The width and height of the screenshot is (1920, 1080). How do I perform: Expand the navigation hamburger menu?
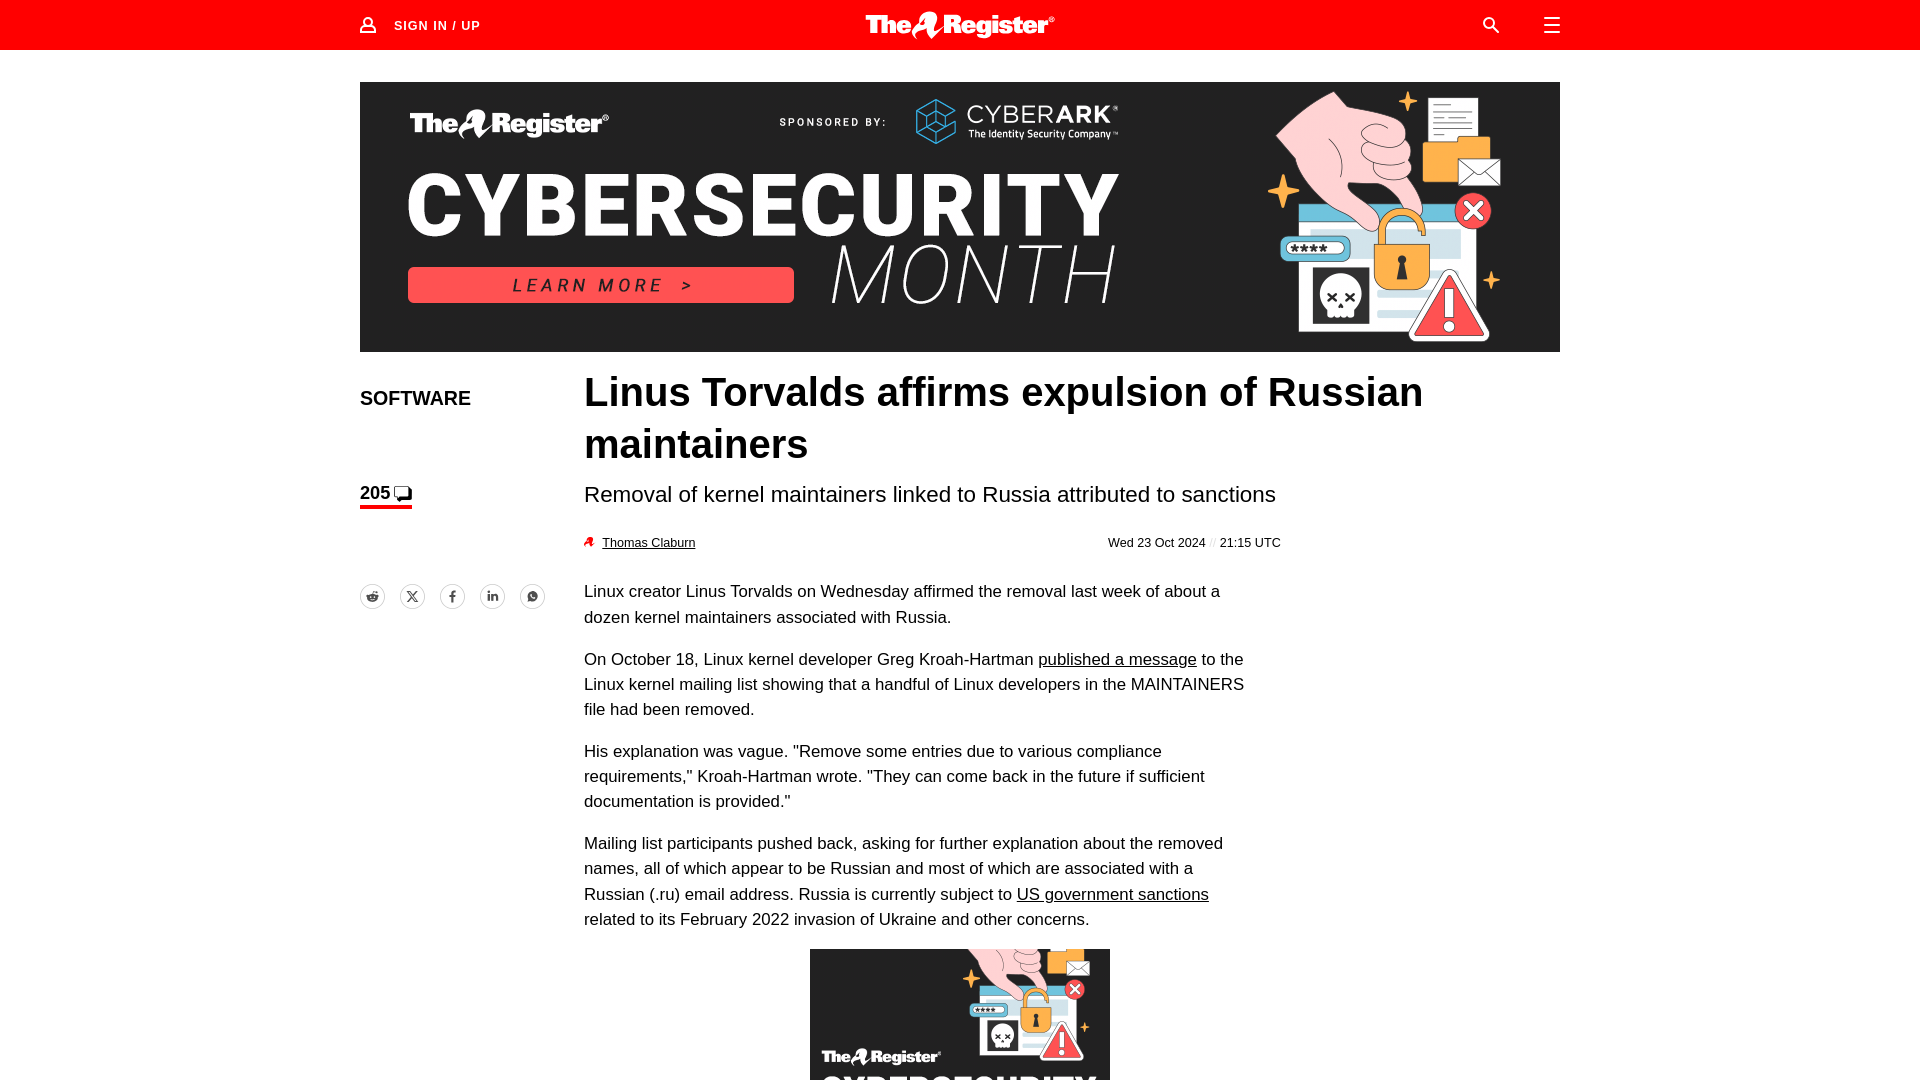[1551, 24]
